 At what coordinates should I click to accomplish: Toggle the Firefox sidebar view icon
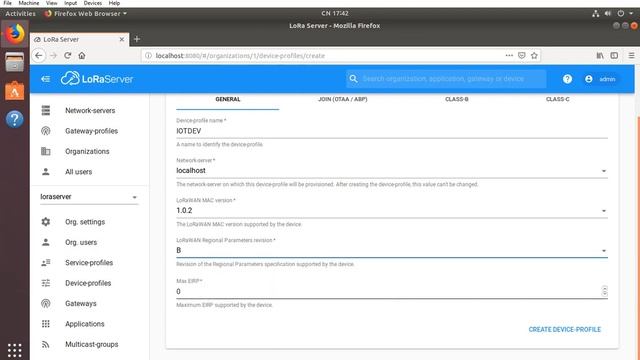(614, 56)
